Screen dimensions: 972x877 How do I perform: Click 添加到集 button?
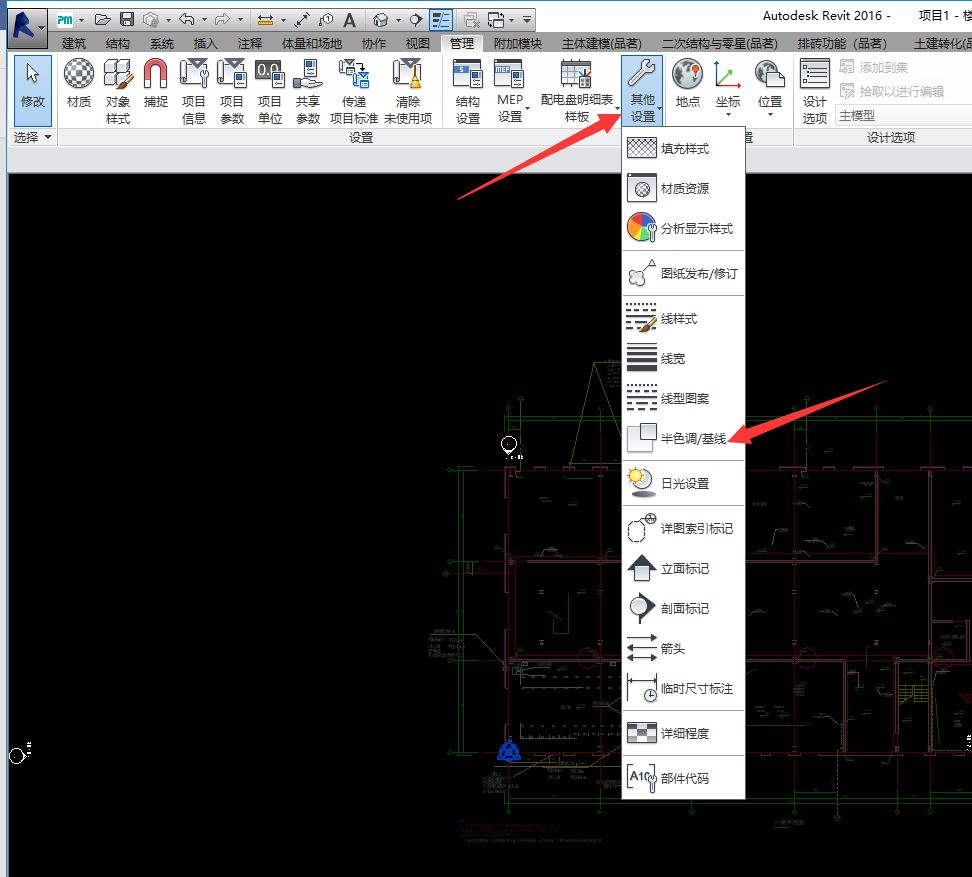[873, 67]
